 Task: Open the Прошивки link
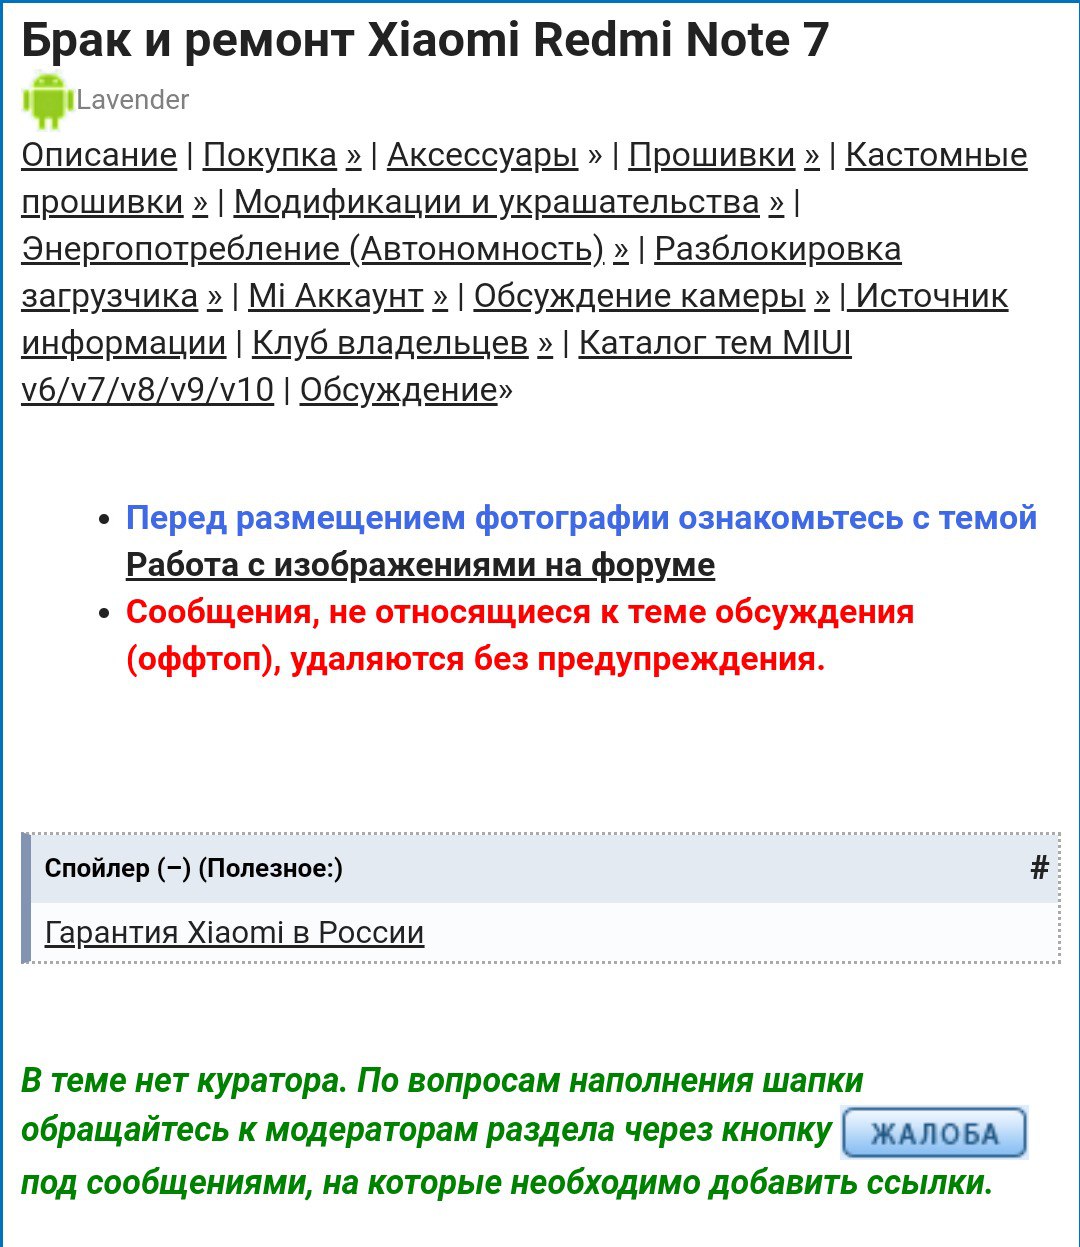(711, 156)
